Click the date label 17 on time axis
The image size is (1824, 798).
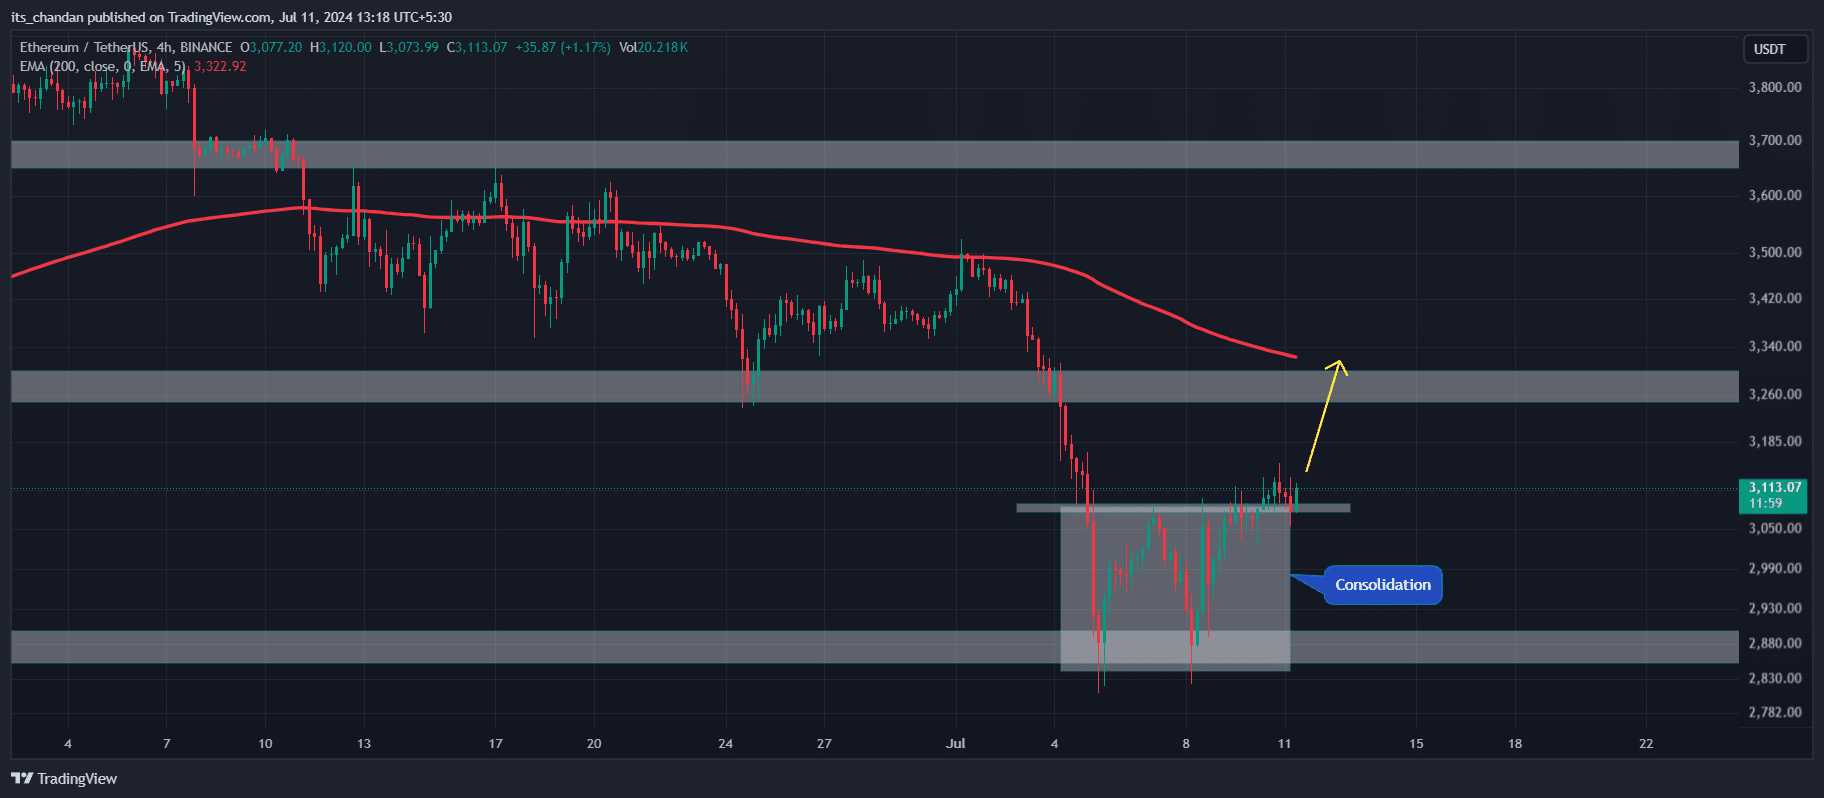point(496,743)
